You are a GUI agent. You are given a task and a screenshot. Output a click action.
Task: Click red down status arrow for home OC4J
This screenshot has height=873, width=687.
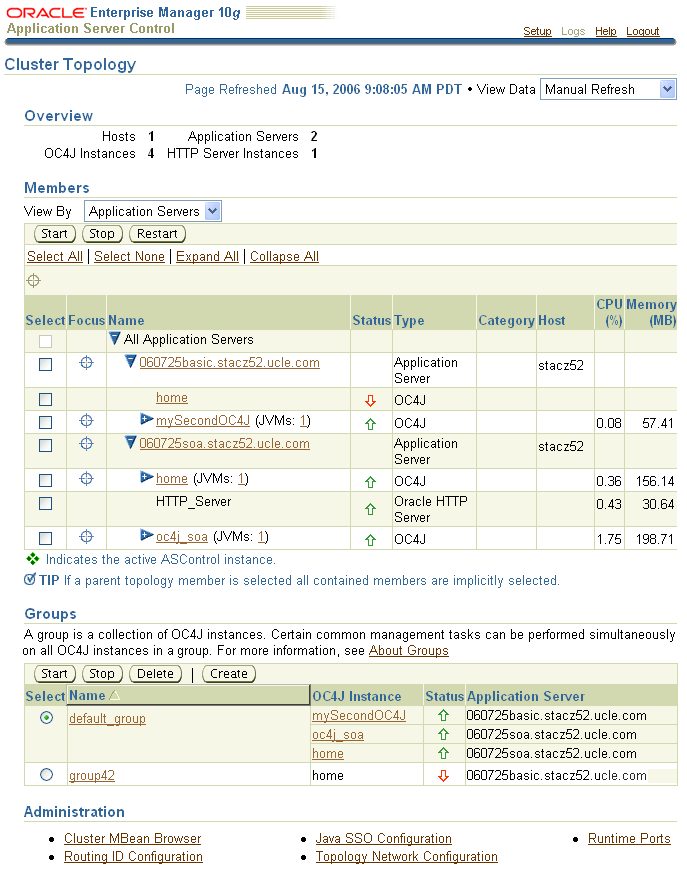(370, 400)
